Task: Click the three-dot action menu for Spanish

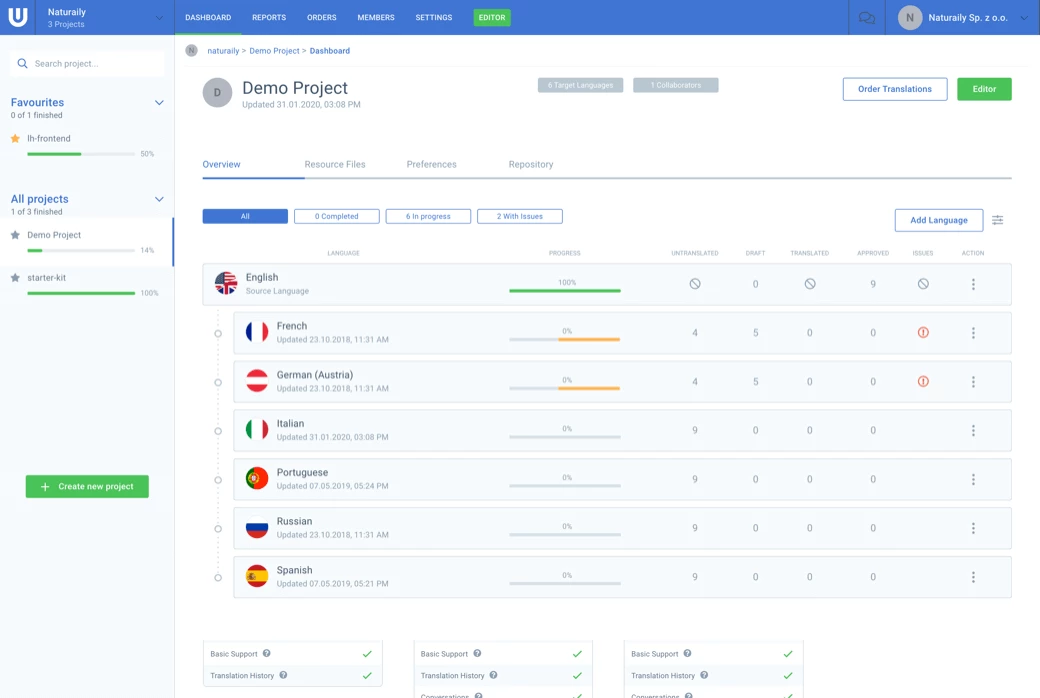Action: 973,577
